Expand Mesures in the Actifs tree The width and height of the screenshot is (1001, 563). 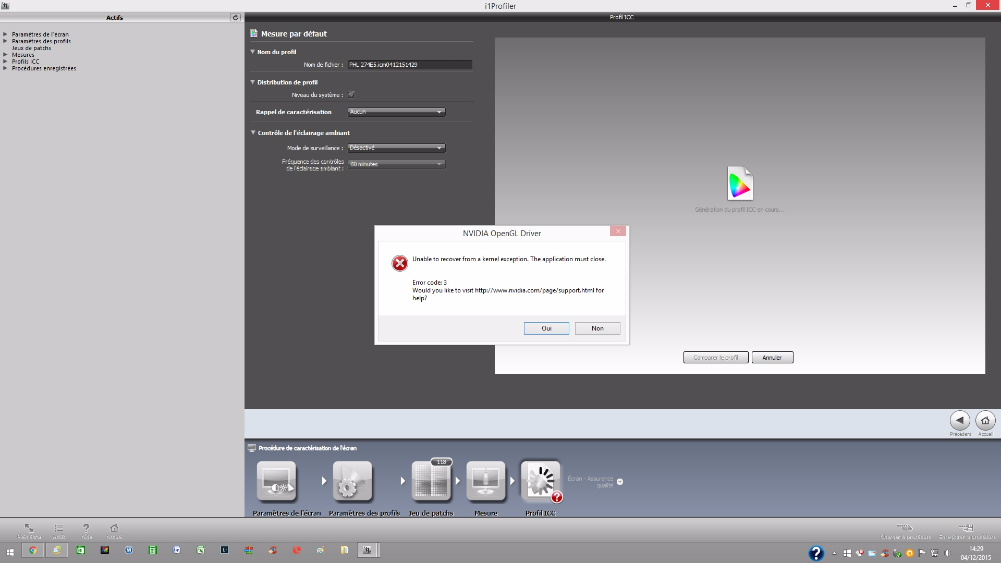click(x=5, y=55)
